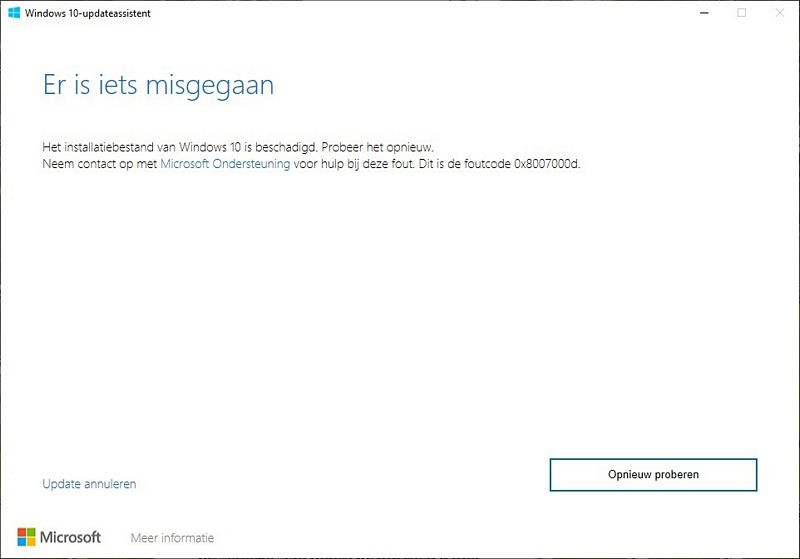Click the Opnieuw proberen button

point(653,475)
